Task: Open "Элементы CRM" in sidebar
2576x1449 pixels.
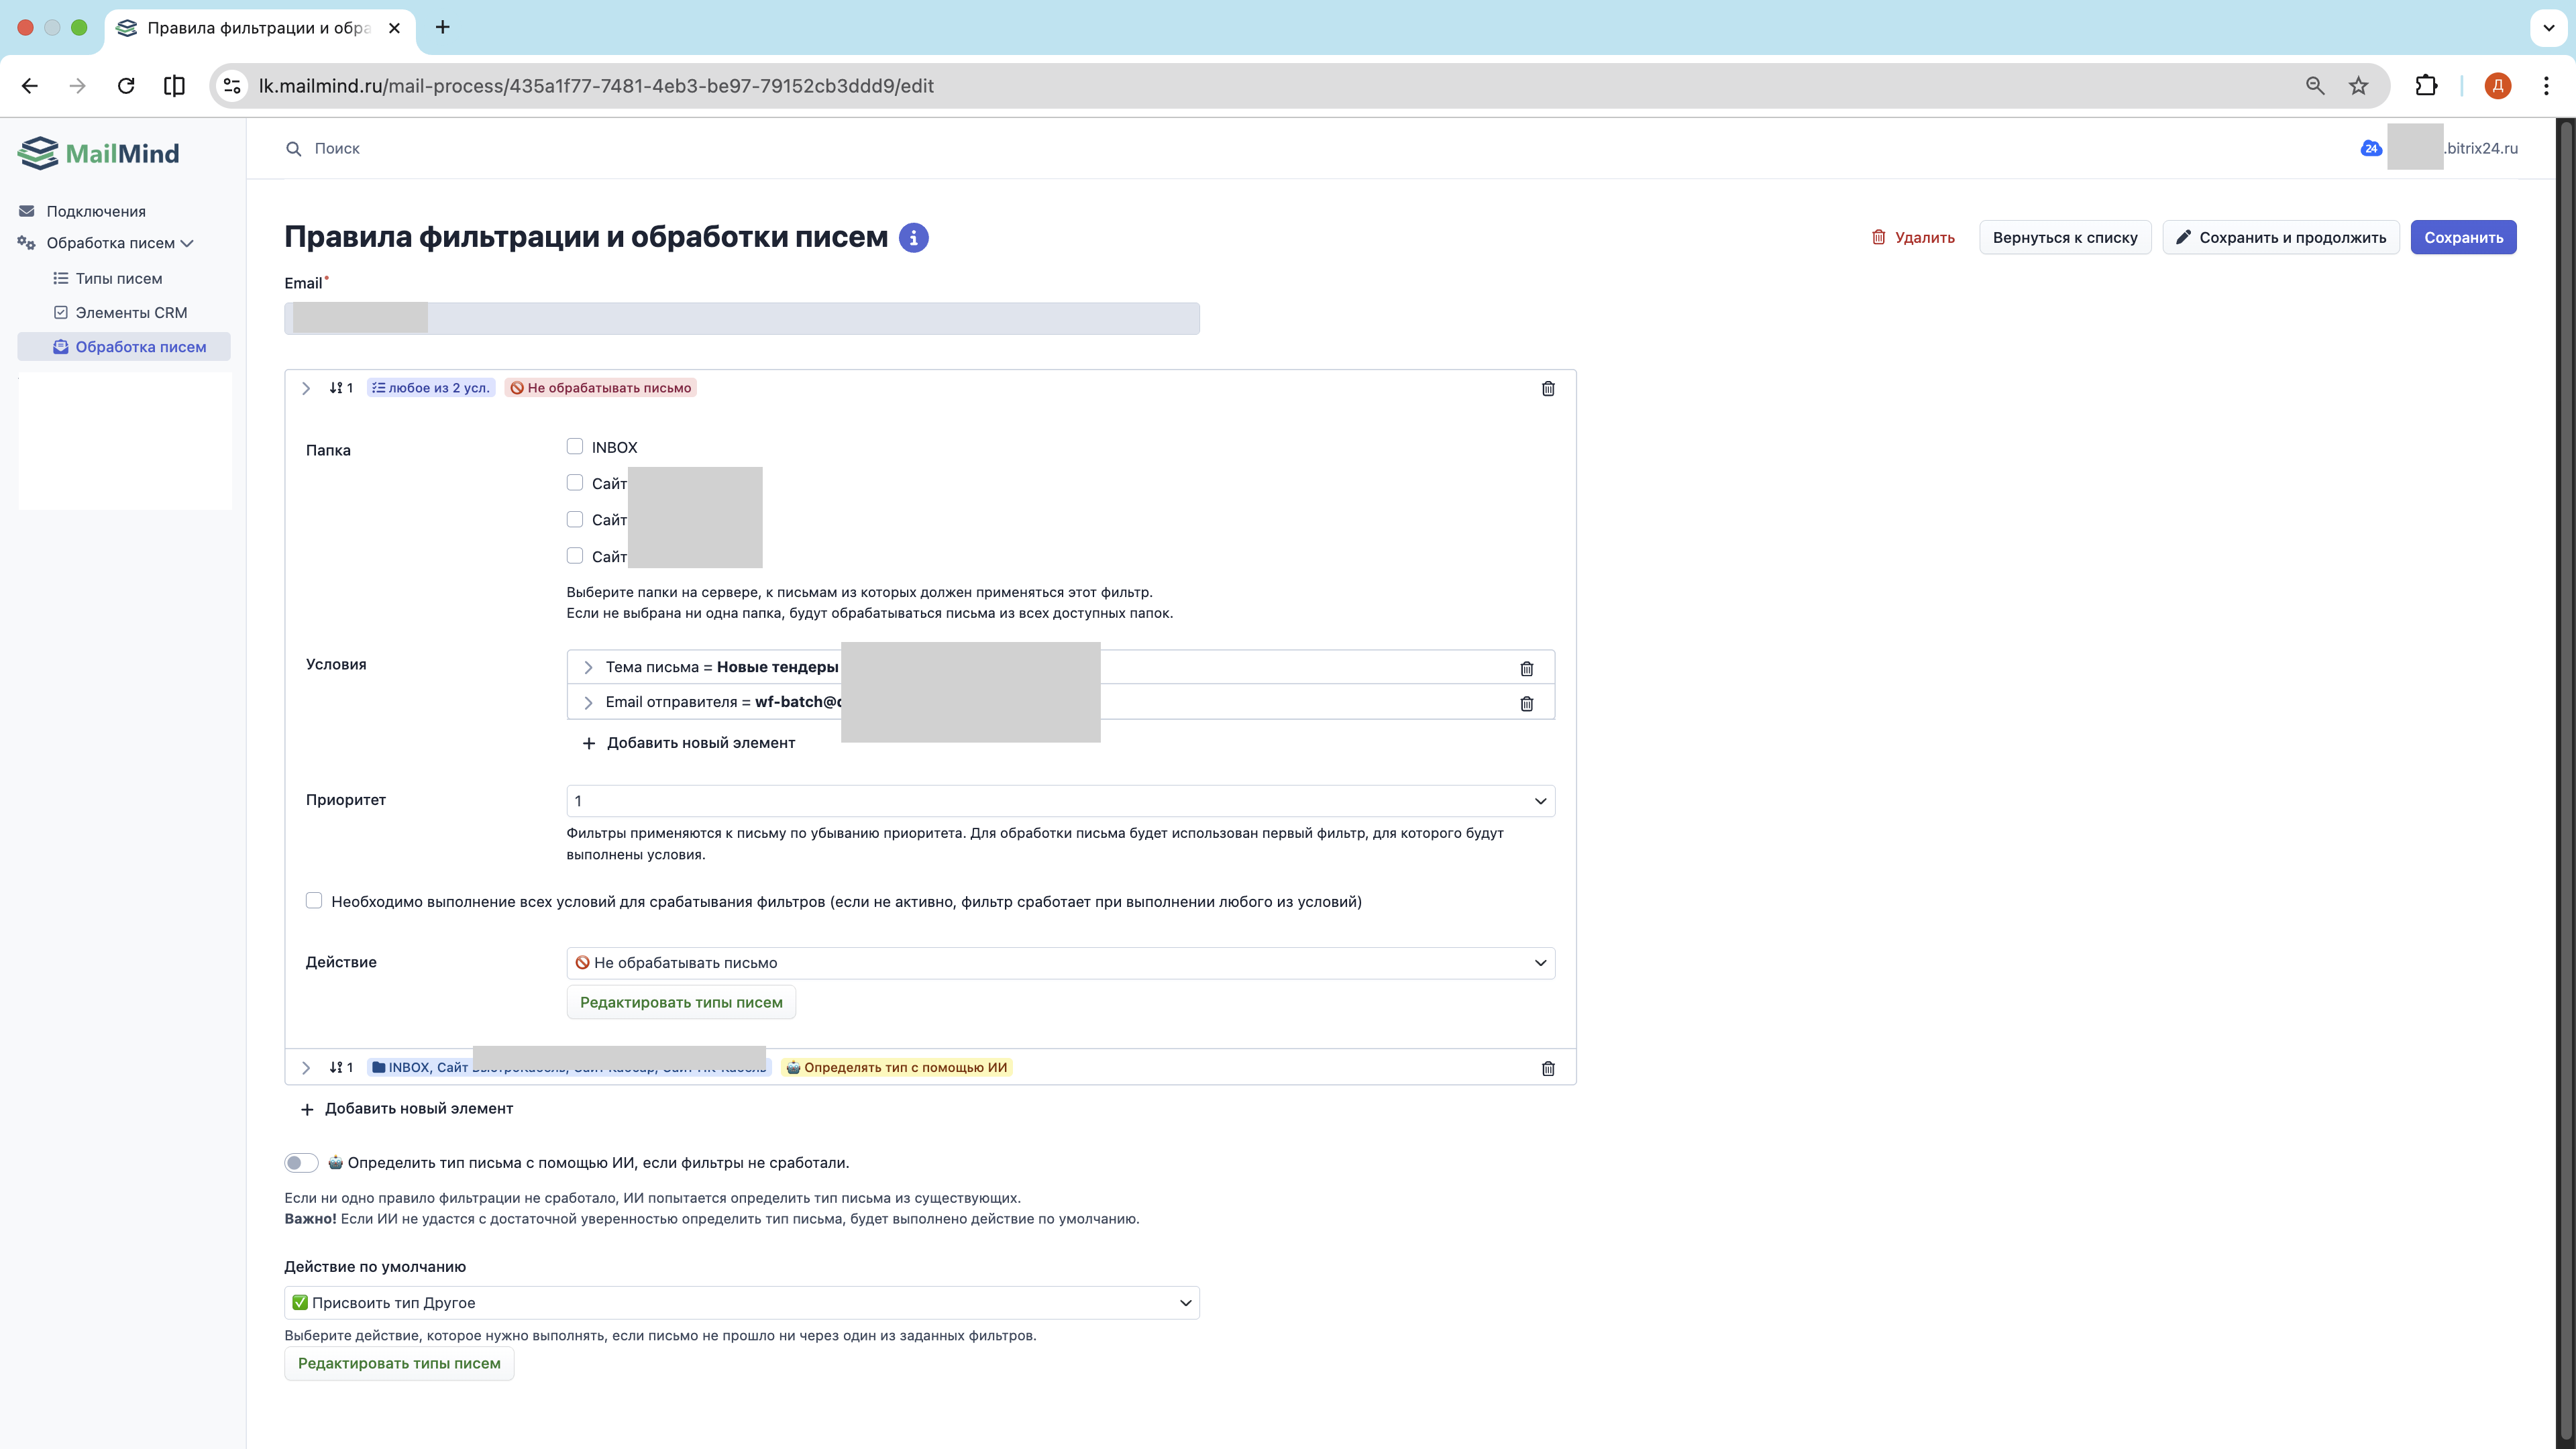Action: click(131, 313)
